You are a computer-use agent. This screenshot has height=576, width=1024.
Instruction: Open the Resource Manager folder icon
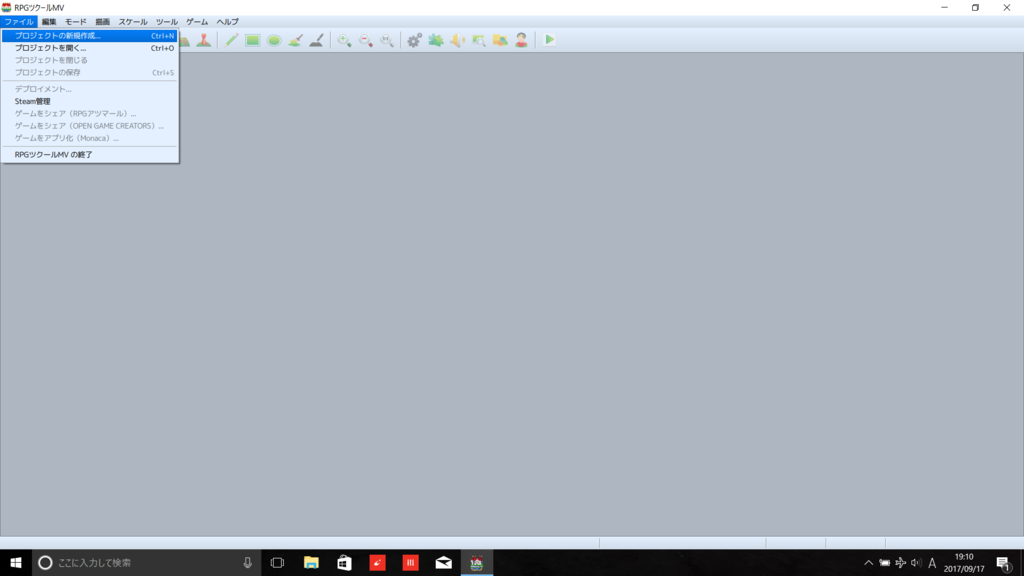[500, 40]
